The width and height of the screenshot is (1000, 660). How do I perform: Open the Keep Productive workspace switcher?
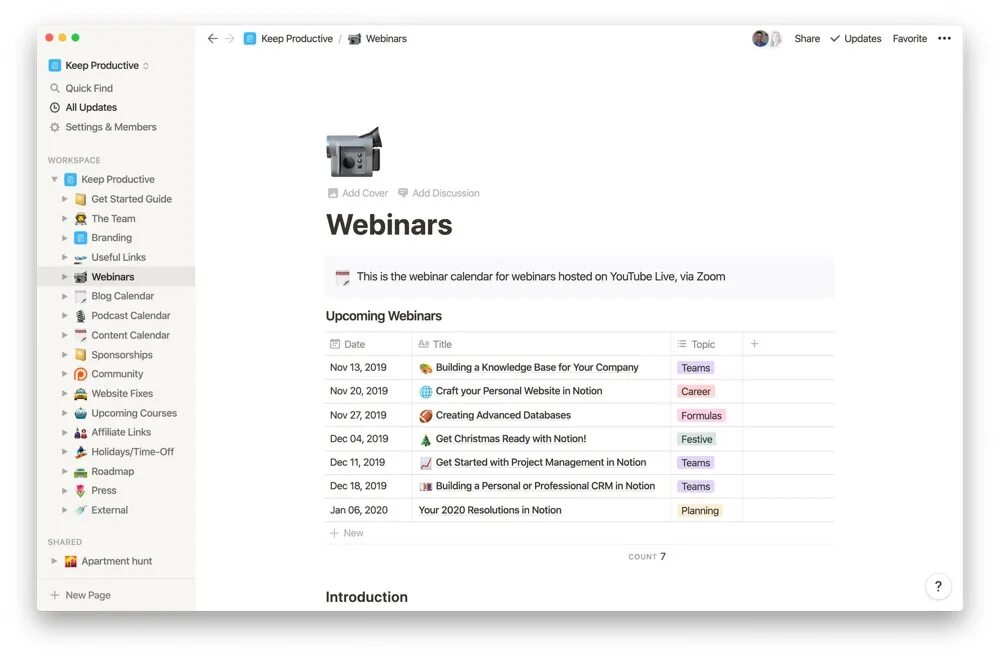point(99,65)
